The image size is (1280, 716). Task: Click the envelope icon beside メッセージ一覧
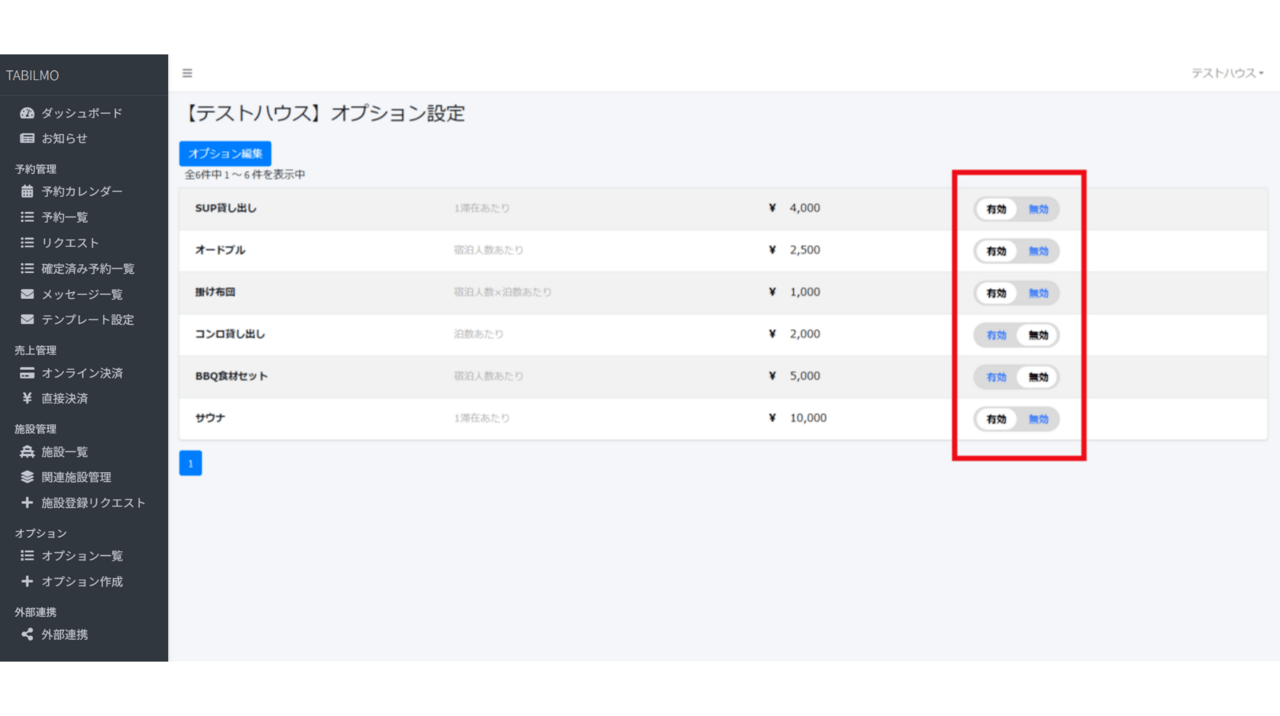click(27, 294)
